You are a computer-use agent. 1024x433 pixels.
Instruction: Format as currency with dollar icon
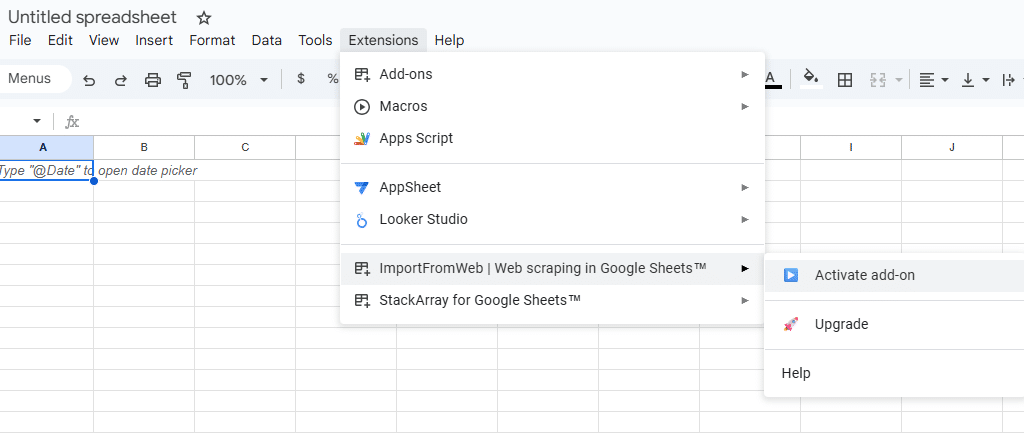(x=301, y=79)
